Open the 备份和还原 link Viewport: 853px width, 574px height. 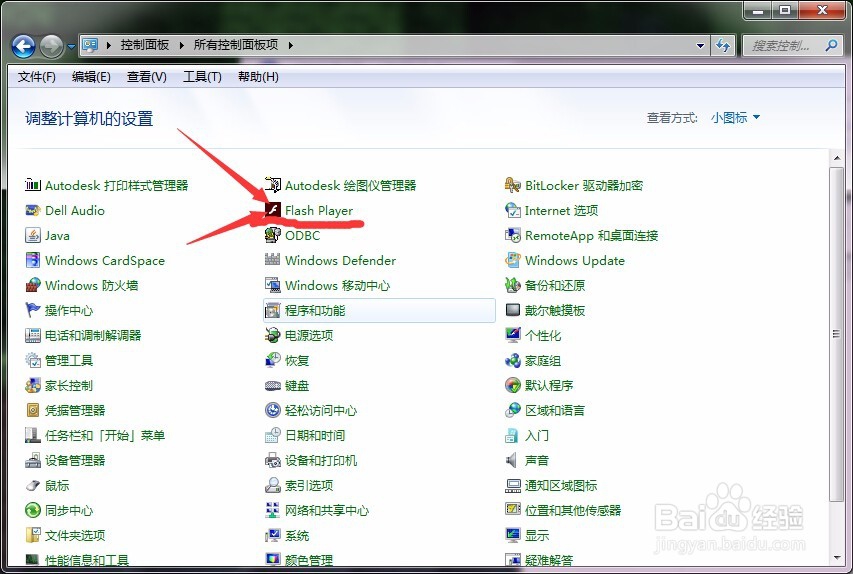click(x=555, y=285)
